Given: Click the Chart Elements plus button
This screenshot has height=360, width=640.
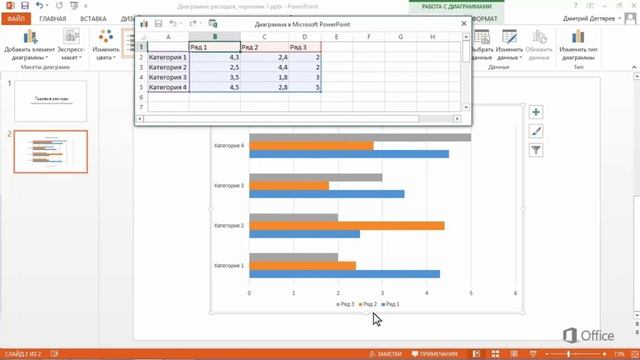Looking at the screenshot, I should pyautogui.click(x=536, y=112).
